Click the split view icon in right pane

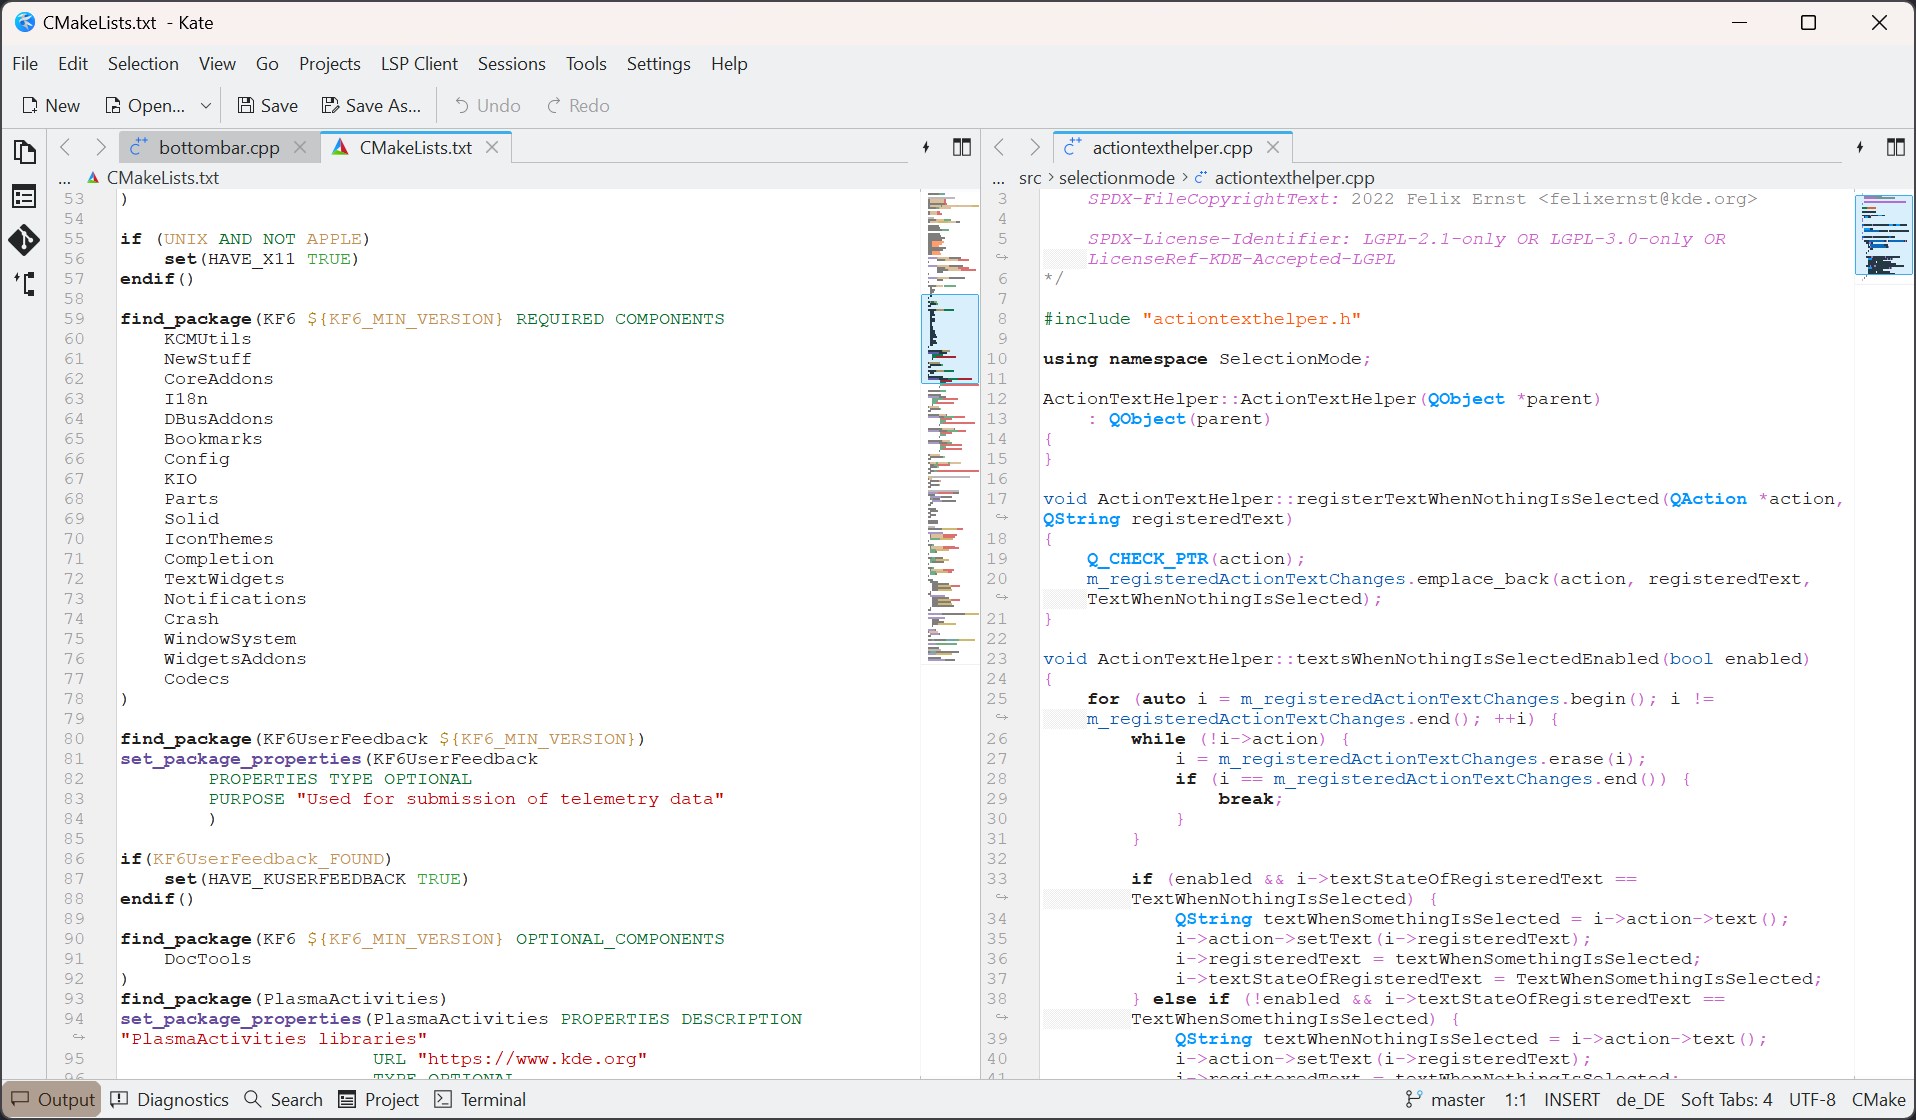point(1895,148)
